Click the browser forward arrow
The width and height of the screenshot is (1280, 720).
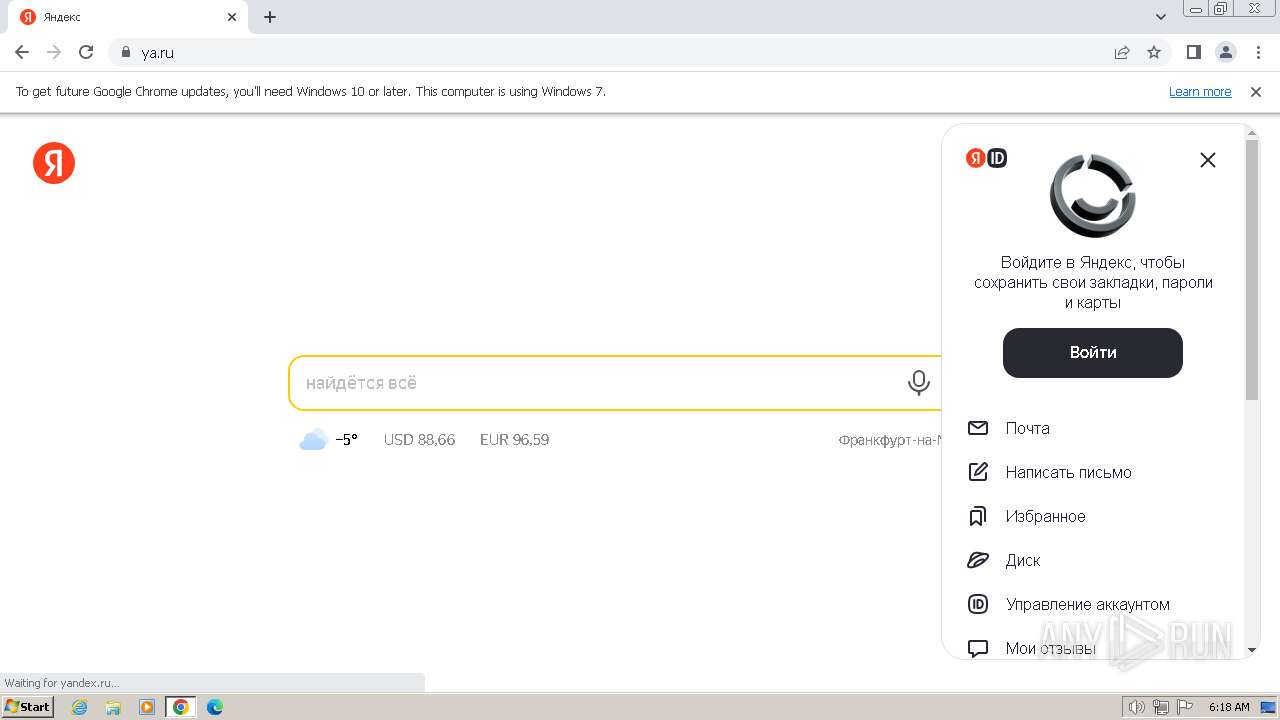point(54,52)
